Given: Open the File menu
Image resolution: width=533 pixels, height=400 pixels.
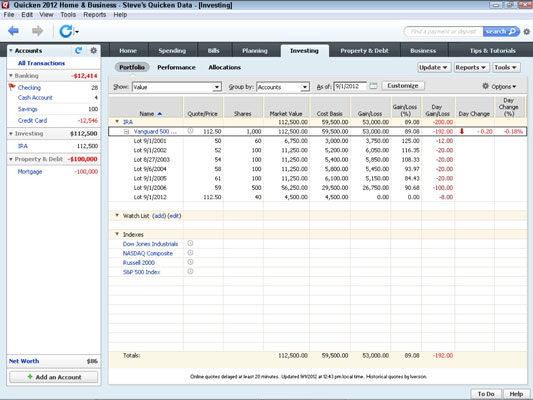Looking at the screenshot, I should pyautogui.click(x=9, y=15).
